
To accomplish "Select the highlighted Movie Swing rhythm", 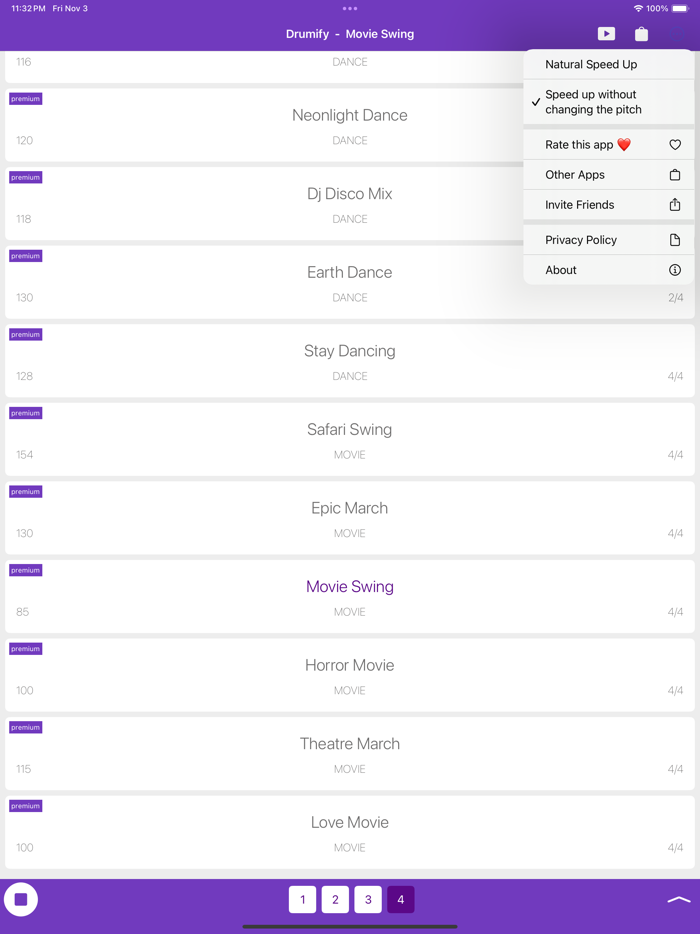I will pyautogui.click(x=350, y=597).
